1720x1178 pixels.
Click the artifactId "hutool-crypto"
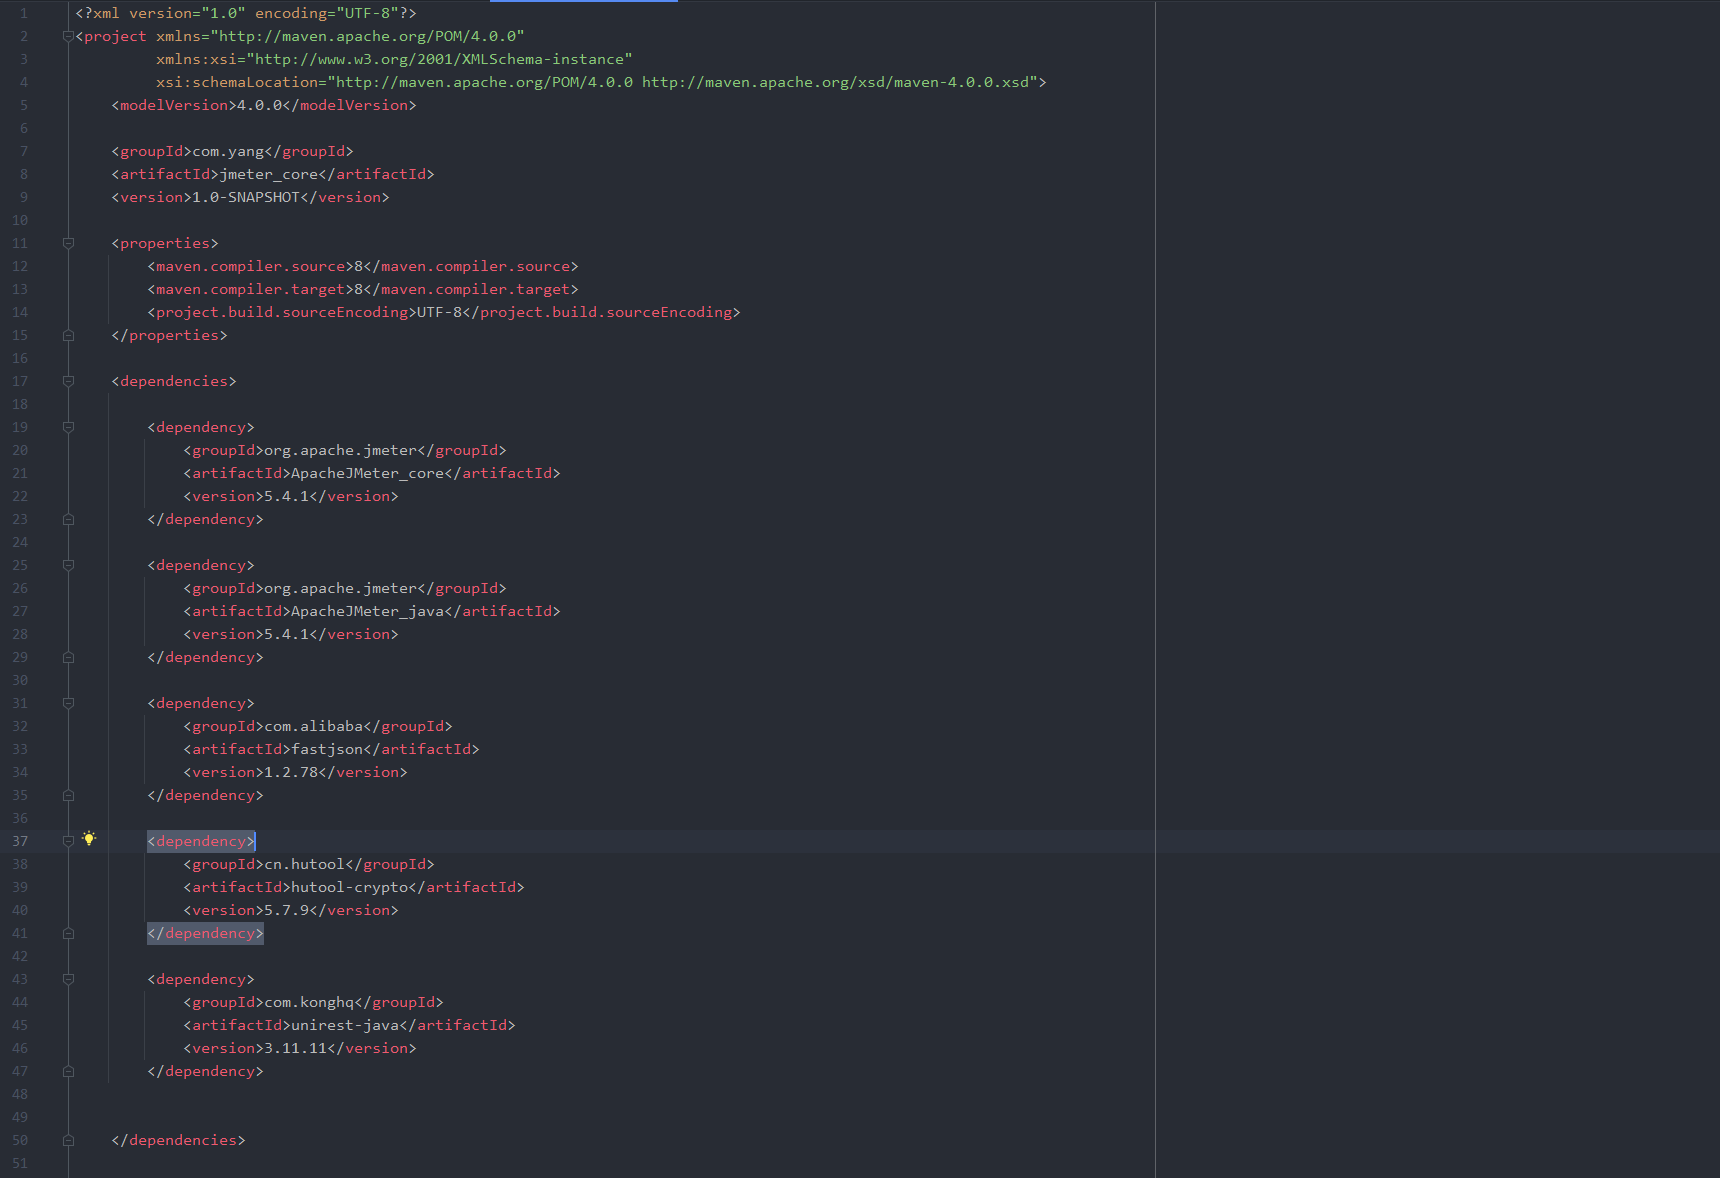pyautogui.click(x=350, y=887)
